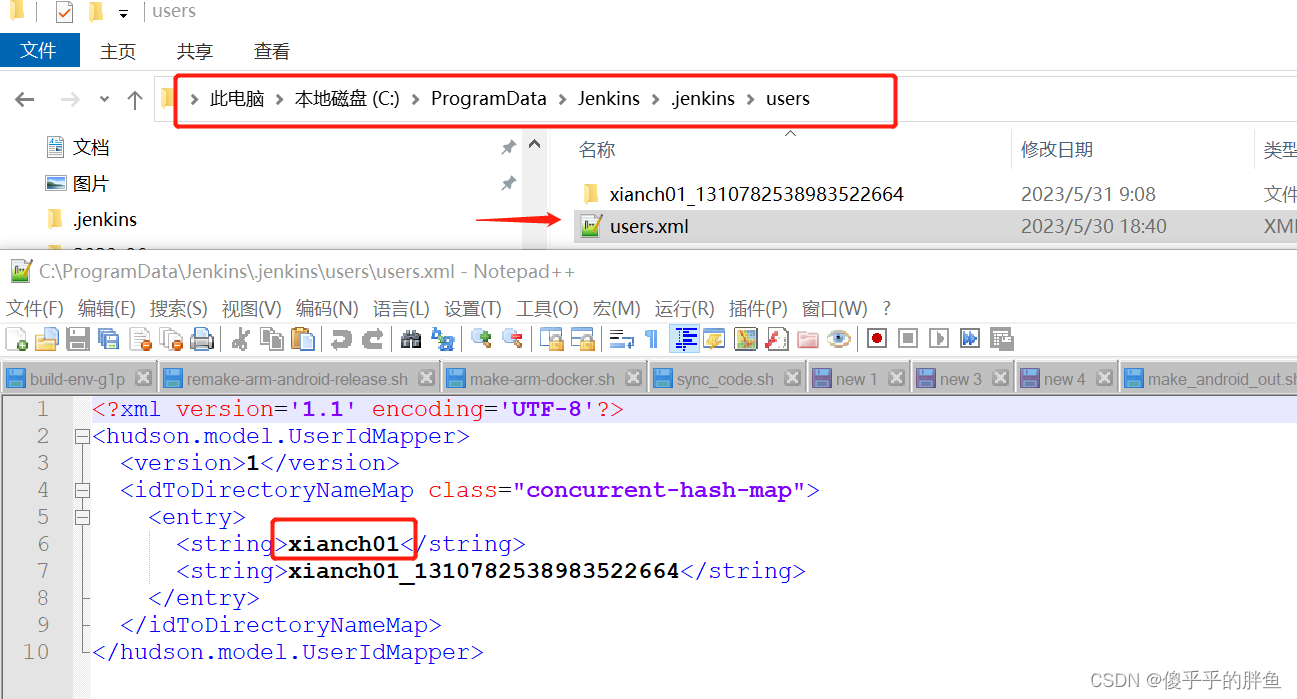Open the Replace dialog toolbar icon

tap(442, 339)
